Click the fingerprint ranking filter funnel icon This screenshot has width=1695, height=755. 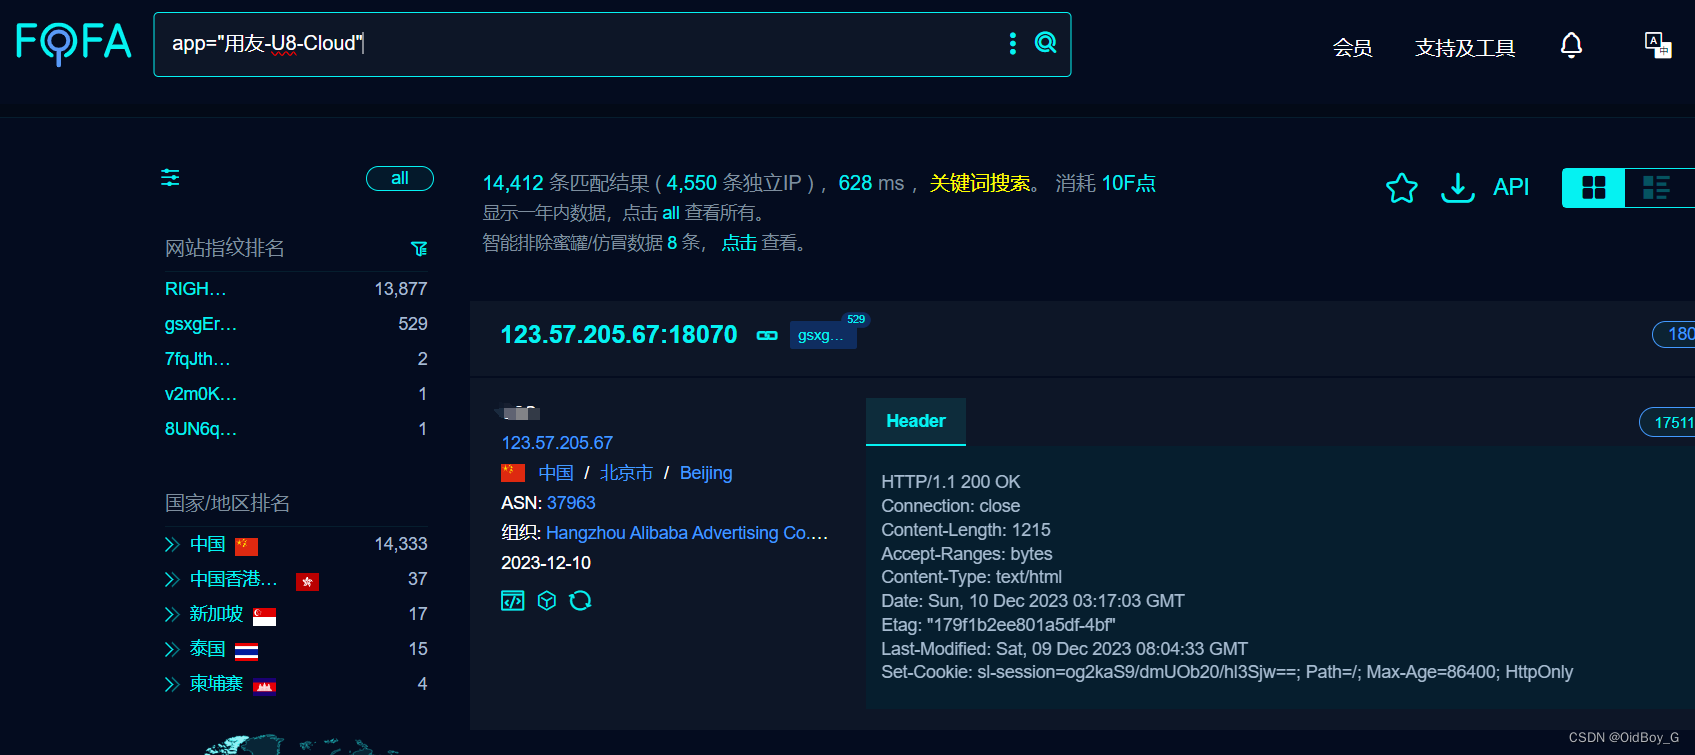(419, 248)
